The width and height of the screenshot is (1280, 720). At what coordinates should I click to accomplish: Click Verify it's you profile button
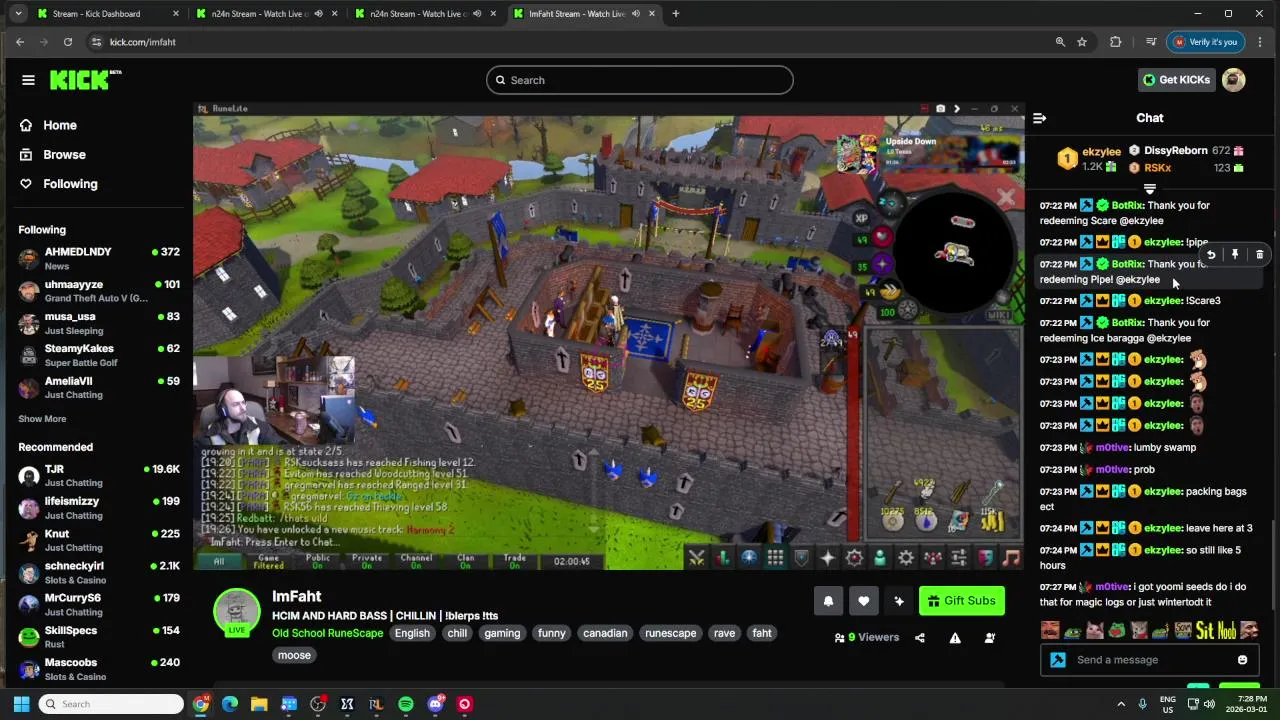[1206, 42]
